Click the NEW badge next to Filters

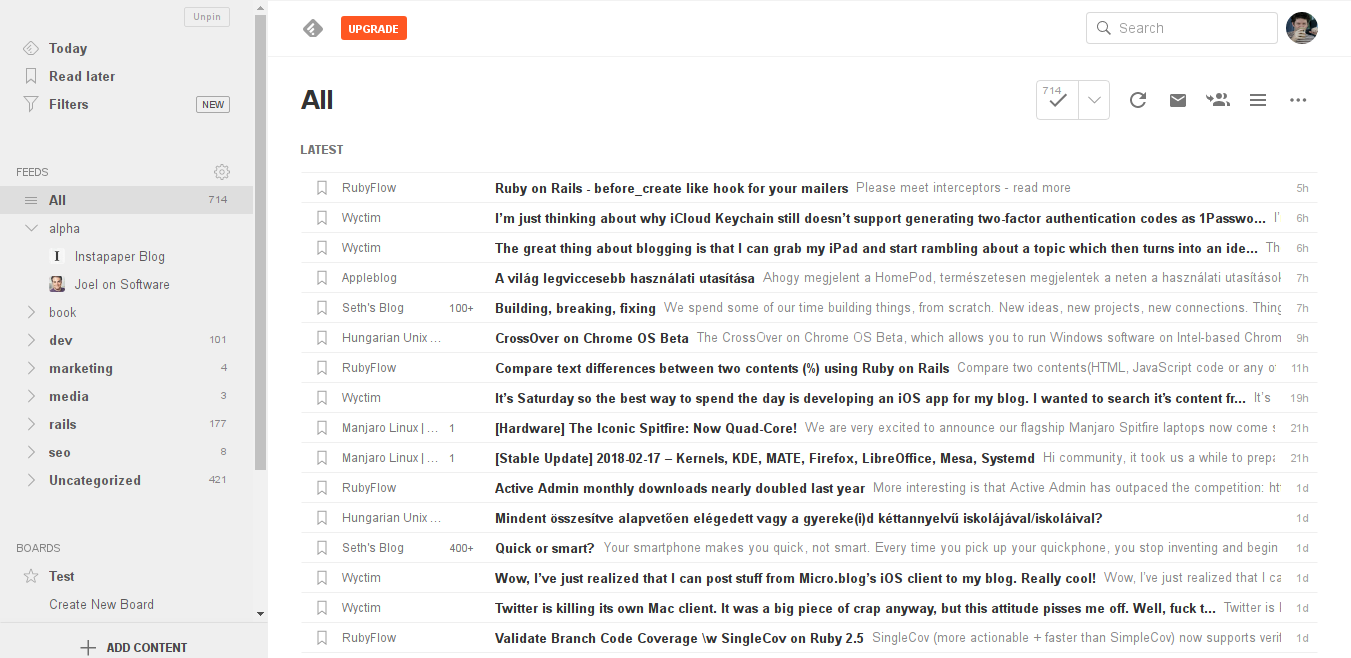pyautogui.click(x=213, y=104)
